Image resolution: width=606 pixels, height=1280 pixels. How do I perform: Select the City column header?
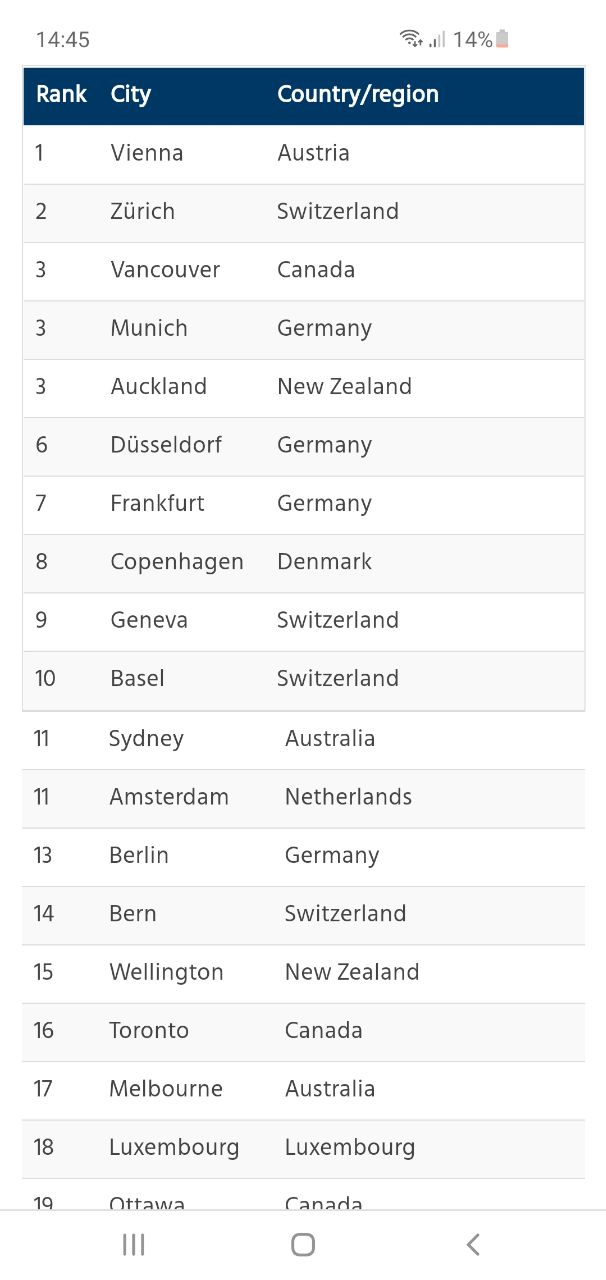click(x=131, y=95)
